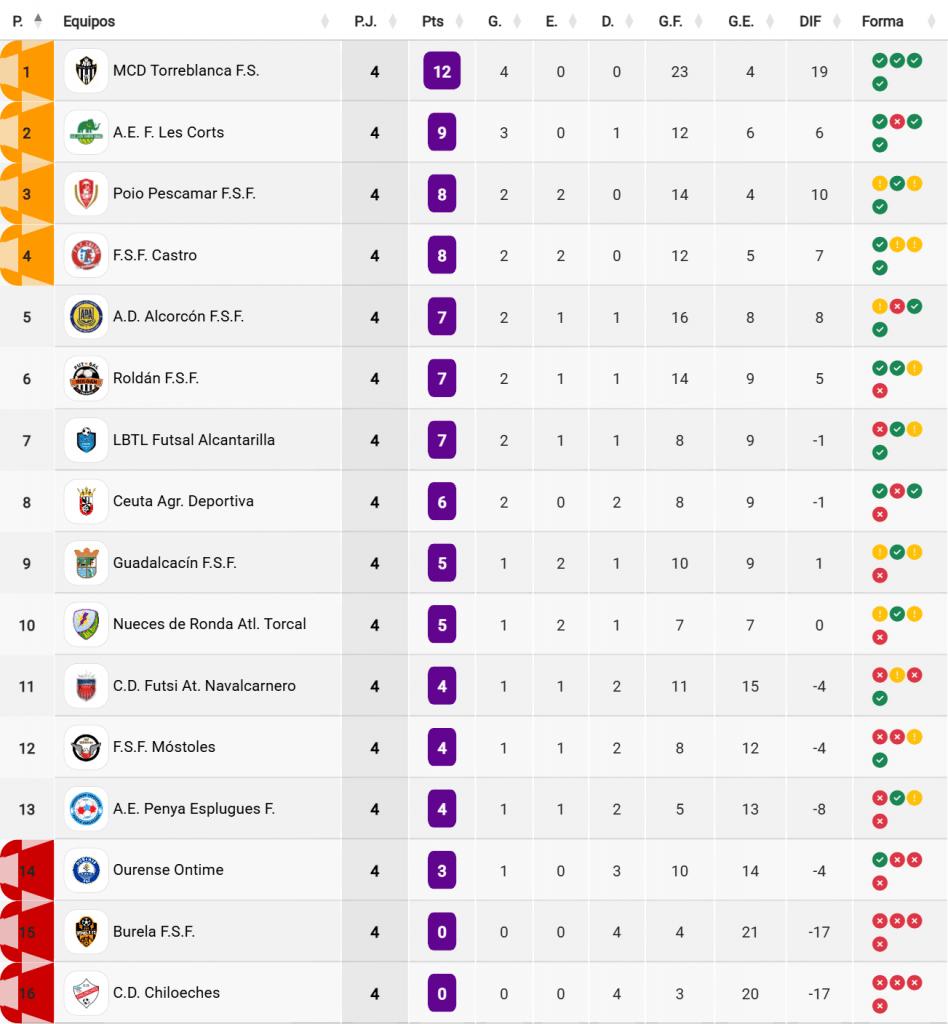Click A.E. F. Les Corts elephant logo
Viewport: 948px width, 1024px height.
pos(86,133)
